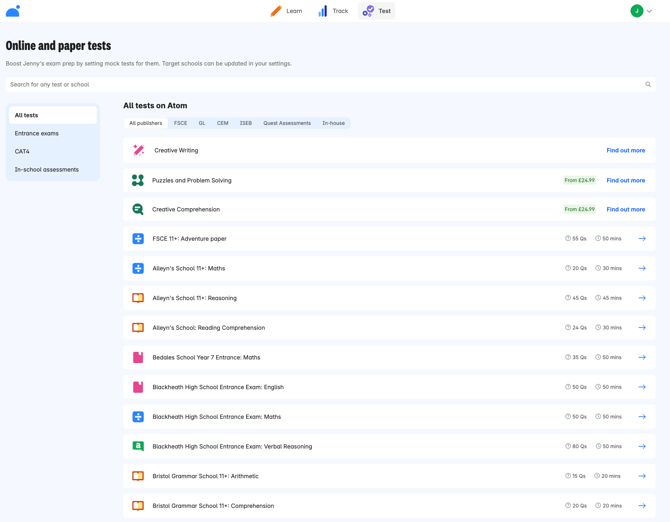
Task: Click the Puzzles and Problem Solving icon
Action: click(138, 180)
